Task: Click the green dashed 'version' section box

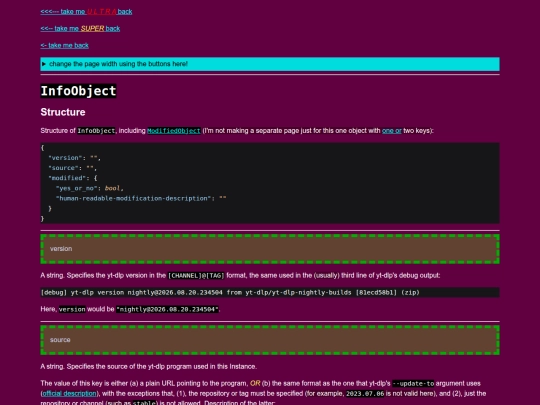Action: click(x=270, y=249)
